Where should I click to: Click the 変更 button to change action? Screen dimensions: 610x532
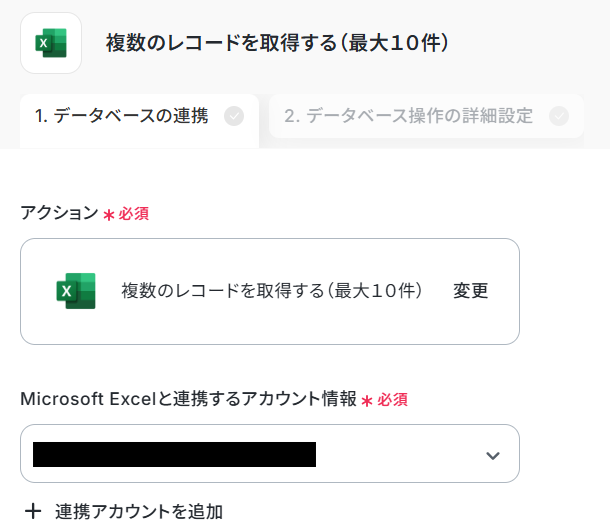(x=470, y=290)
